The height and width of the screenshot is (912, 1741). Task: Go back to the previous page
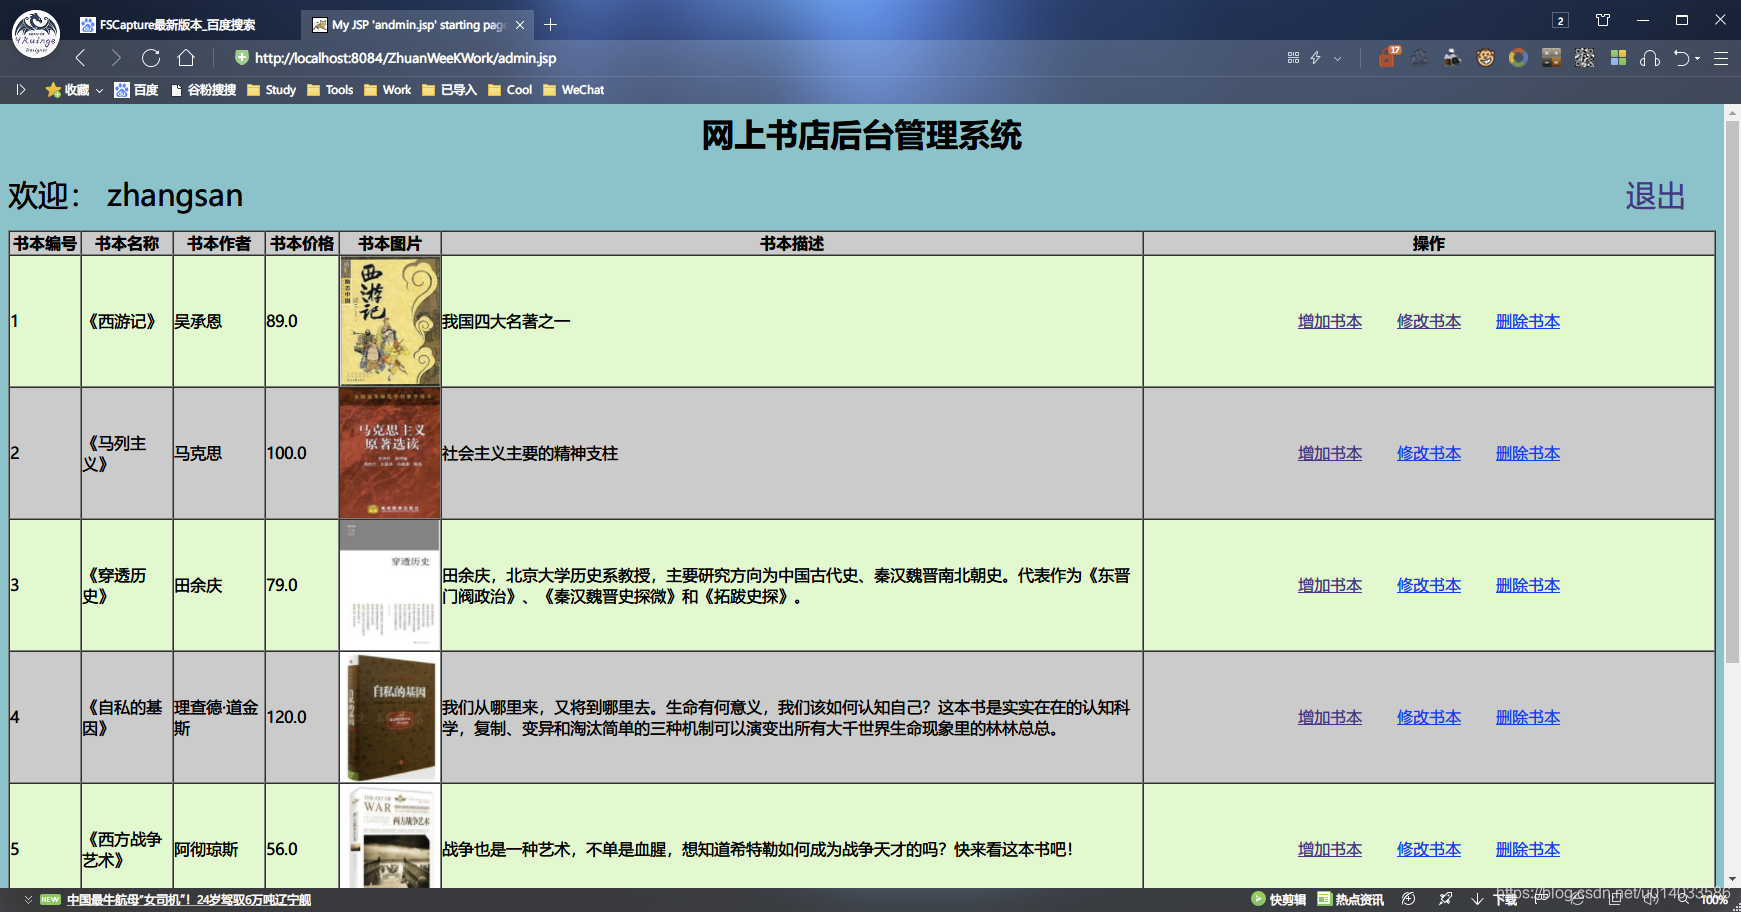(x=81, y=58)
